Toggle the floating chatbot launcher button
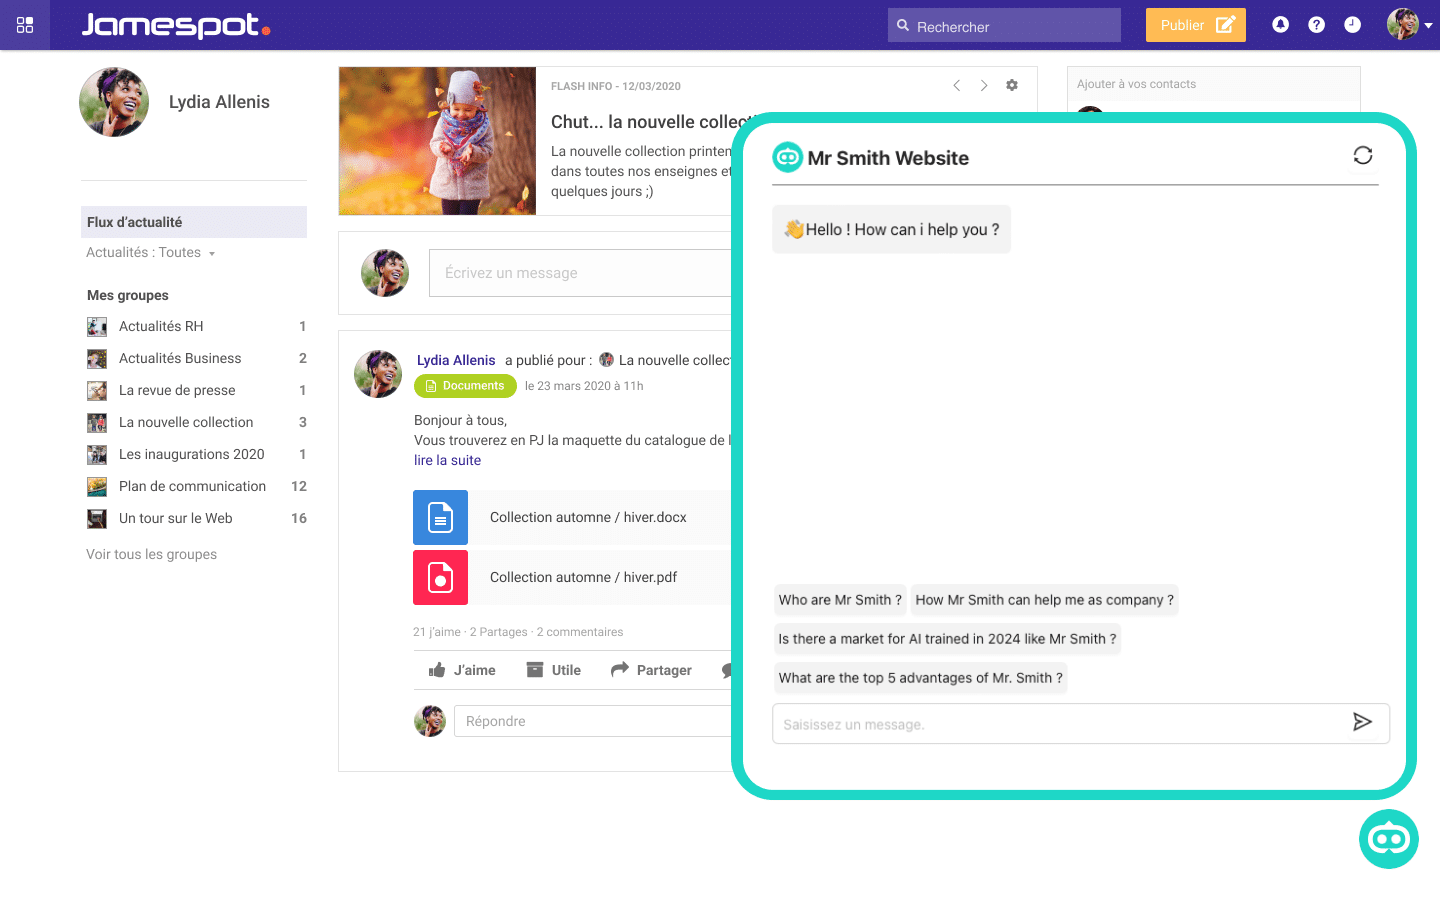The width and height of the screenshot is (1440, 900). click(x=1389, y=839)
